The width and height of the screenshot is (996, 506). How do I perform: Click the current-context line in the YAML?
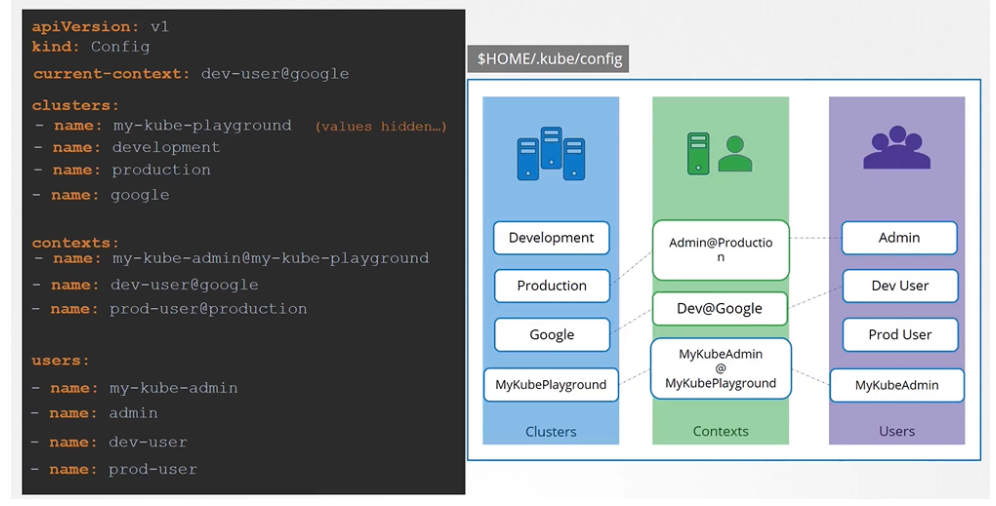tap(190, 74)
